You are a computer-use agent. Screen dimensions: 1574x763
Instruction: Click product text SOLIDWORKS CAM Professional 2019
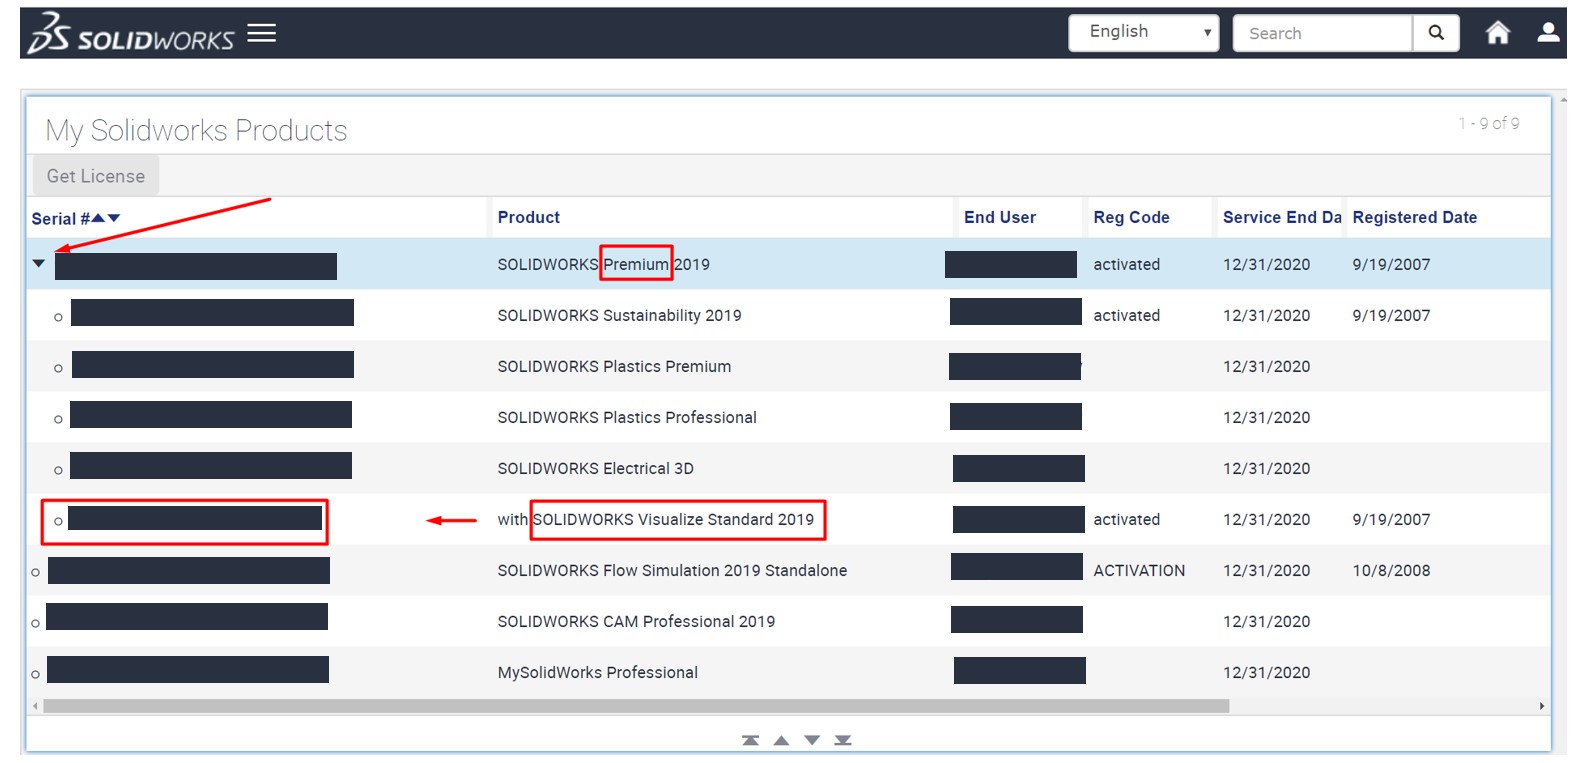tap(636, 621)
